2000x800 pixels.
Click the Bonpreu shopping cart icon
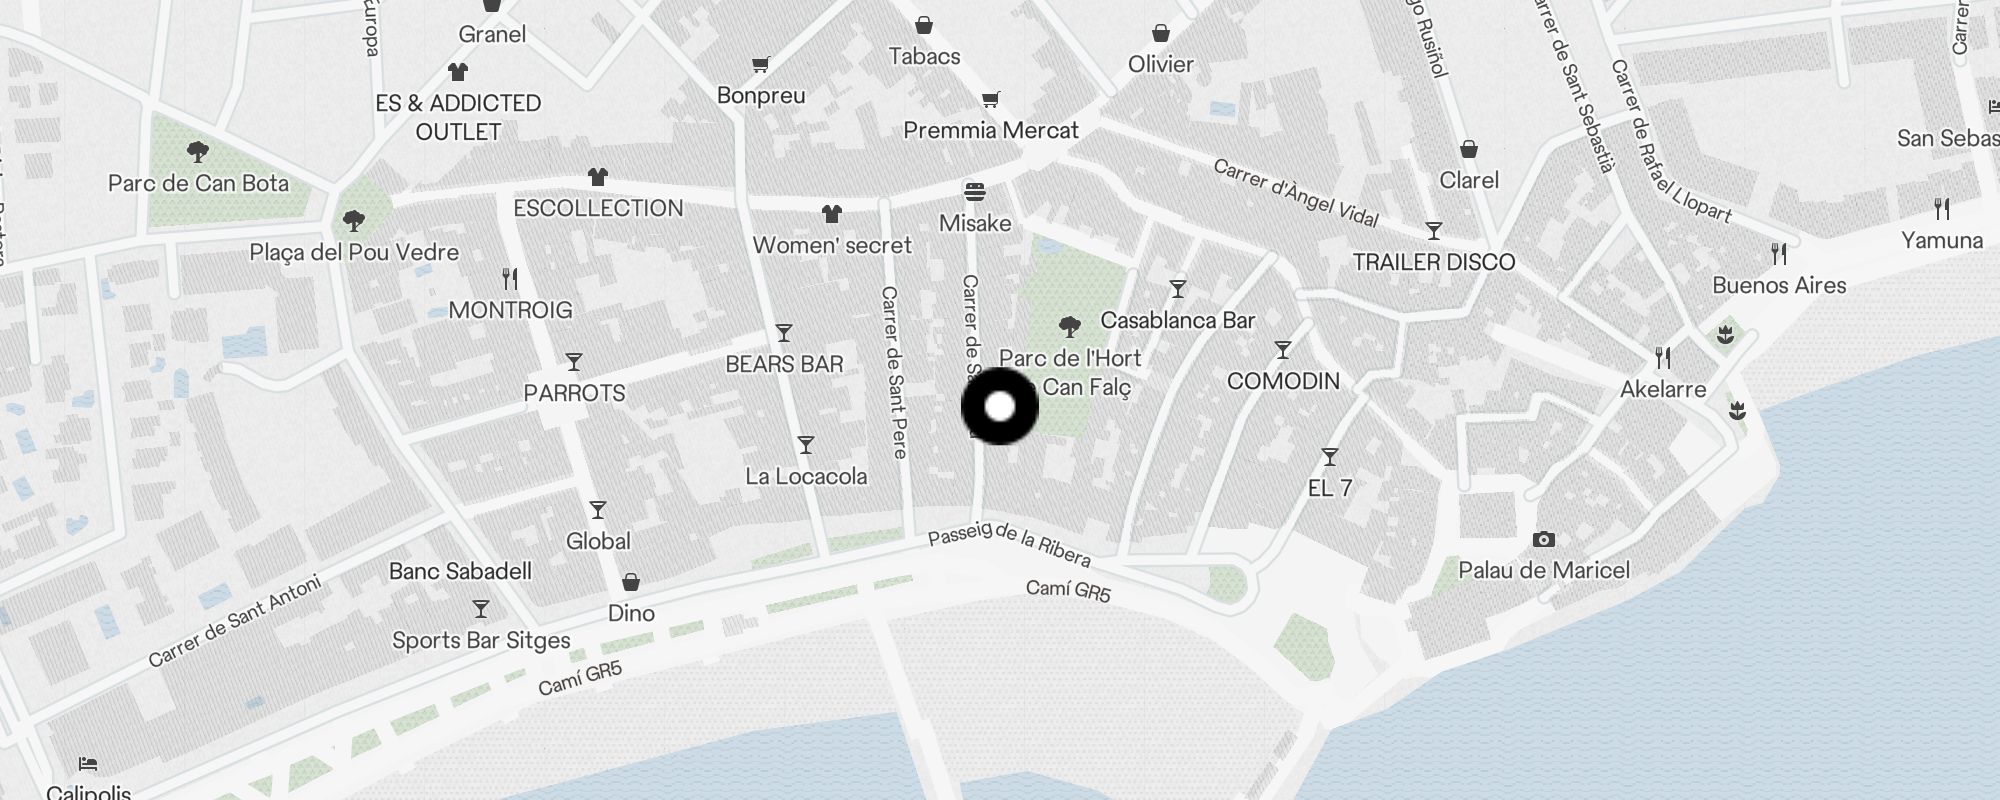(x=761, y=65)
